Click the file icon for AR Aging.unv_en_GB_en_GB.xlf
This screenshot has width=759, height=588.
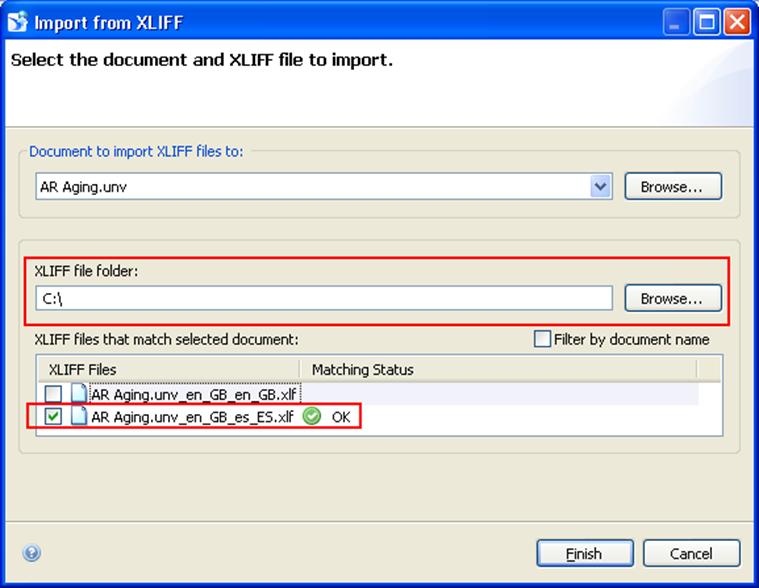click(x=79, y=393)
